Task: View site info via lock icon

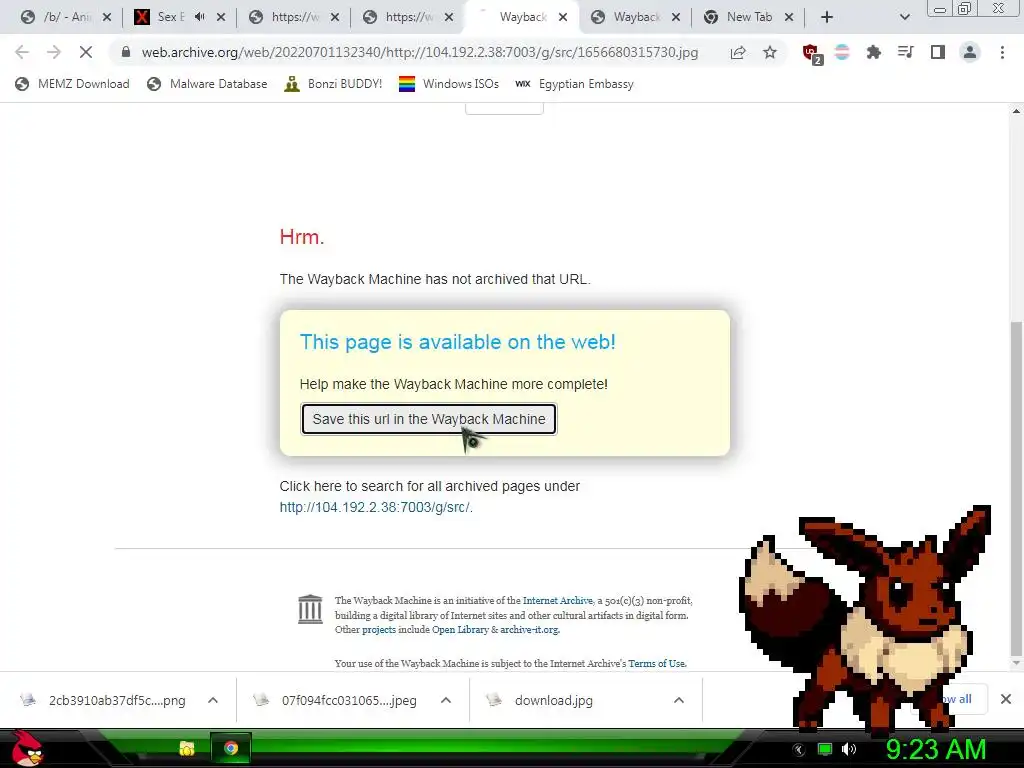Action: point(126,52)
